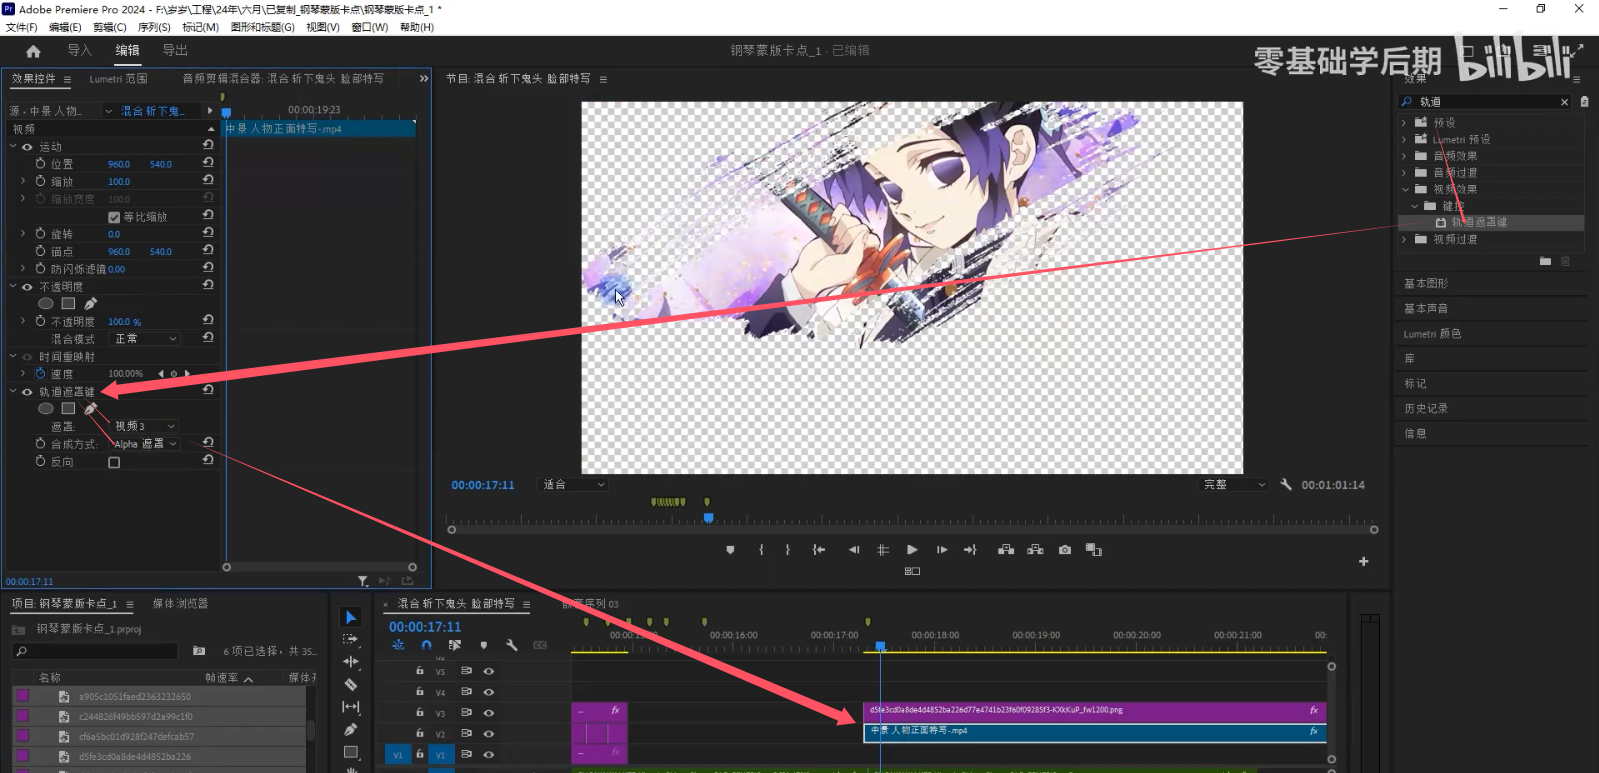The image size is (1599, 773).
Task: Switch to the 导出 workspace tab
Action: [x=175, y=50]
